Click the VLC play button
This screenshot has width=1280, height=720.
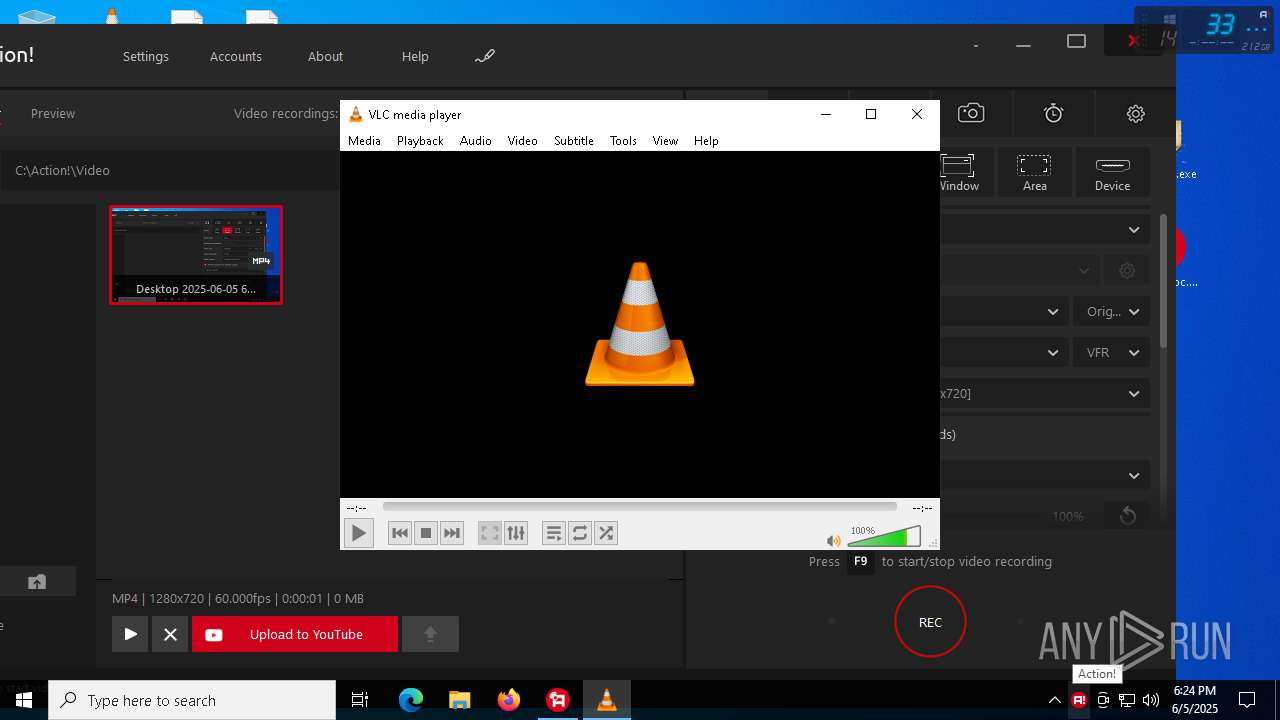[x=358, y=533]
